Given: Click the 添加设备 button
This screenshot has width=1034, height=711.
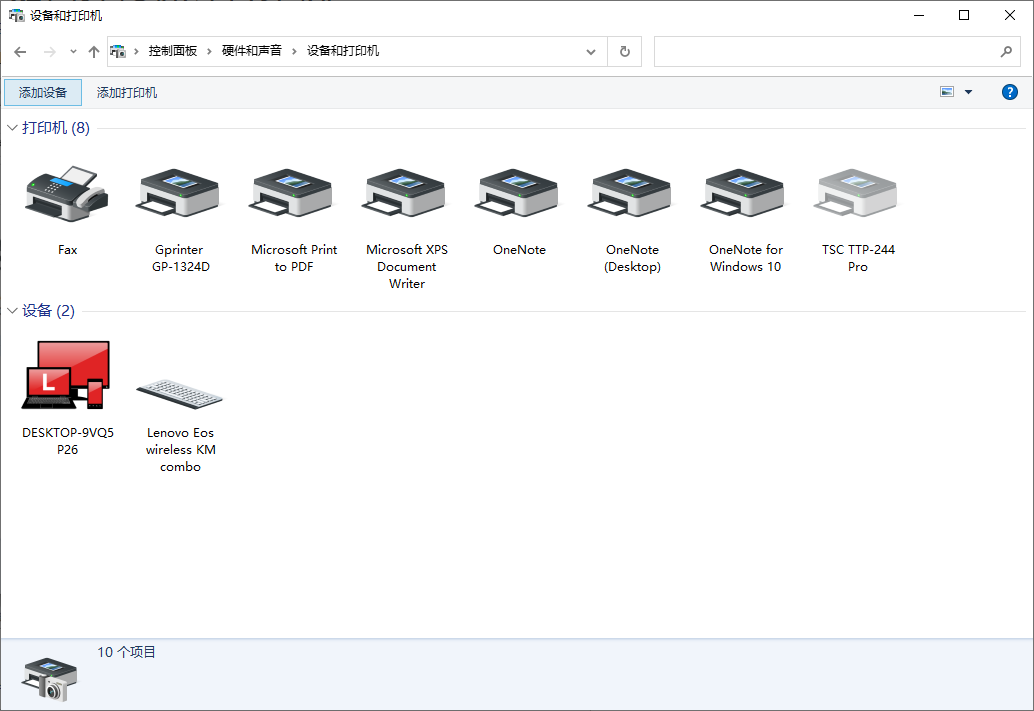Looking at the screenshot, I should [43, 93].
